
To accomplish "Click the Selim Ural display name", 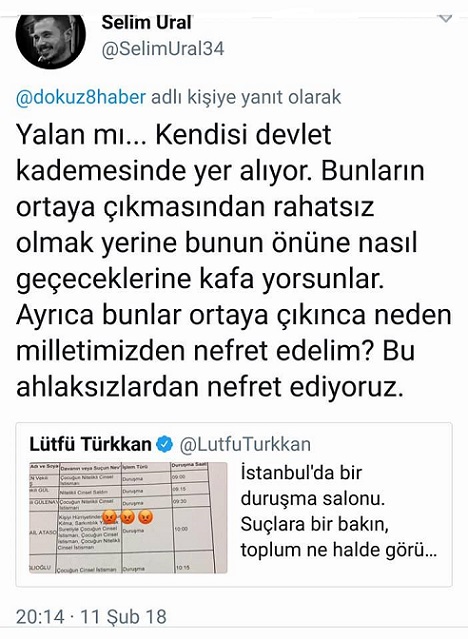I will click(146, 22).
